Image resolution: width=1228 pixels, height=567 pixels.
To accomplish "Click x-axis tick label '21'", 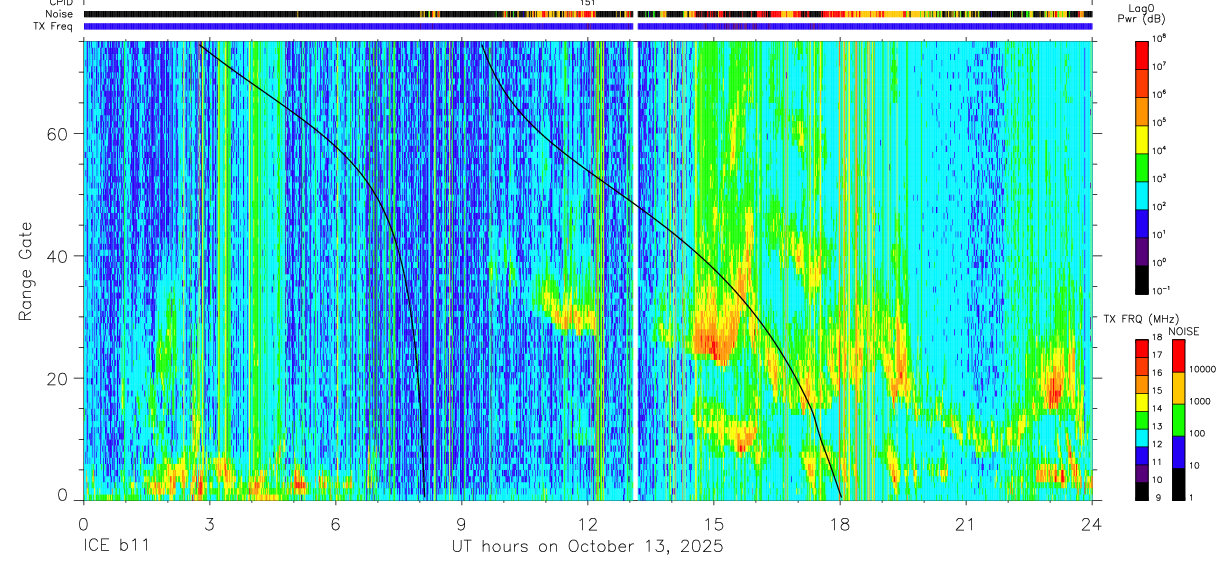I will coord(966,524).
